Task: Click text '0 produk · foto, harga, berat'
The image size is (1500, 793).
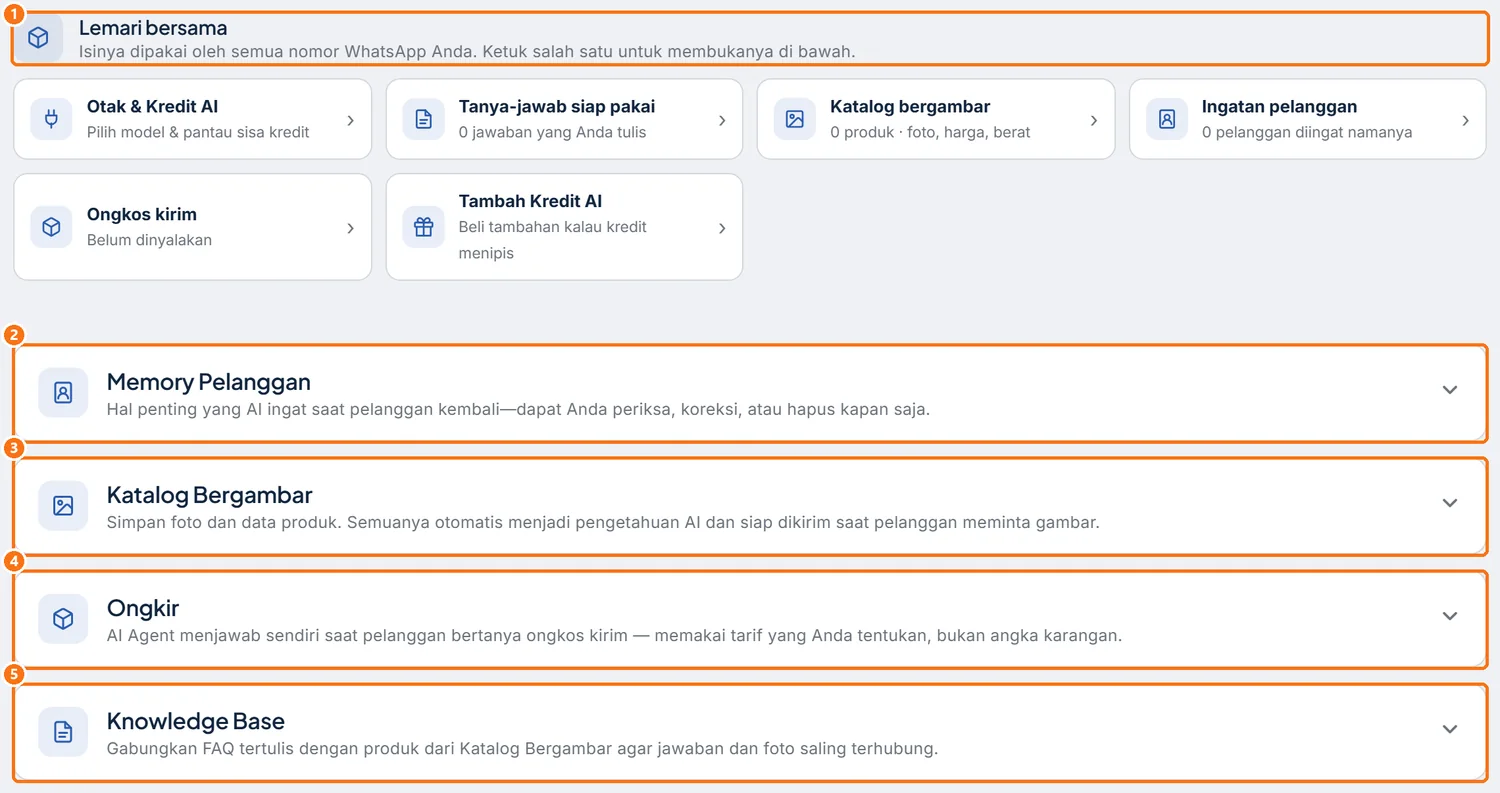Action: [x=930, y=132]
